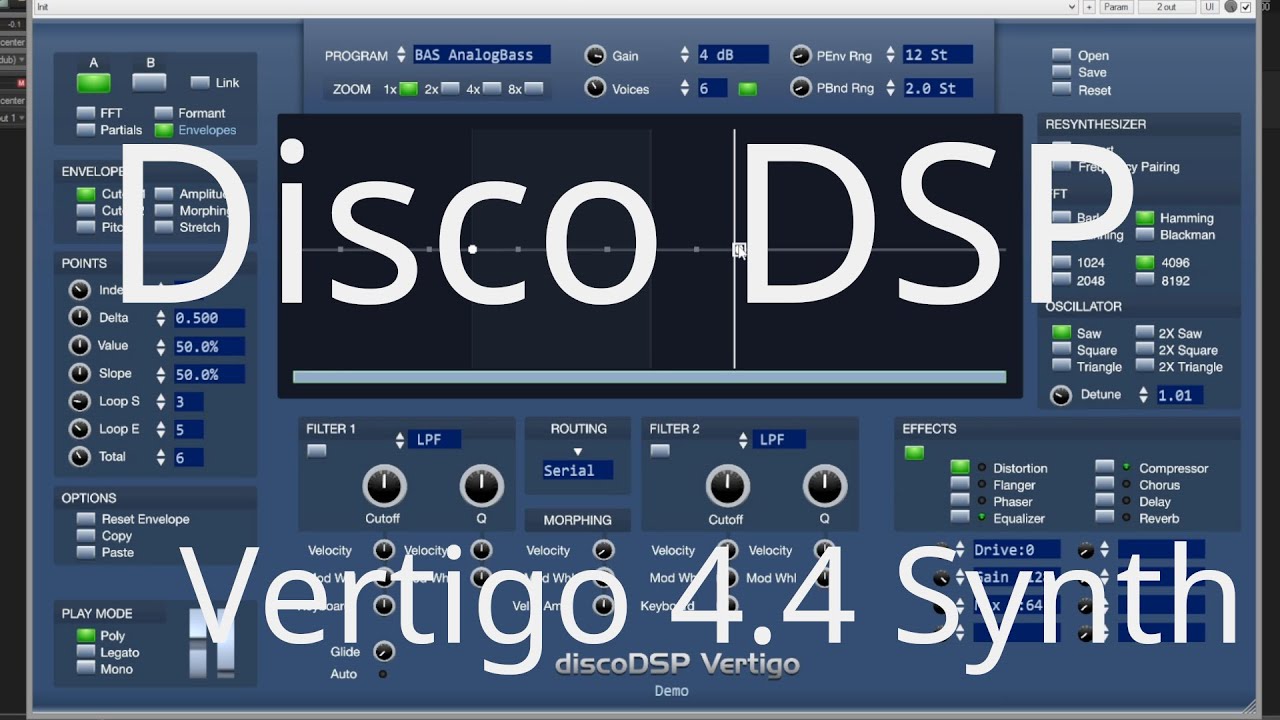Click the Loop S value field

[x=188, y=402]
